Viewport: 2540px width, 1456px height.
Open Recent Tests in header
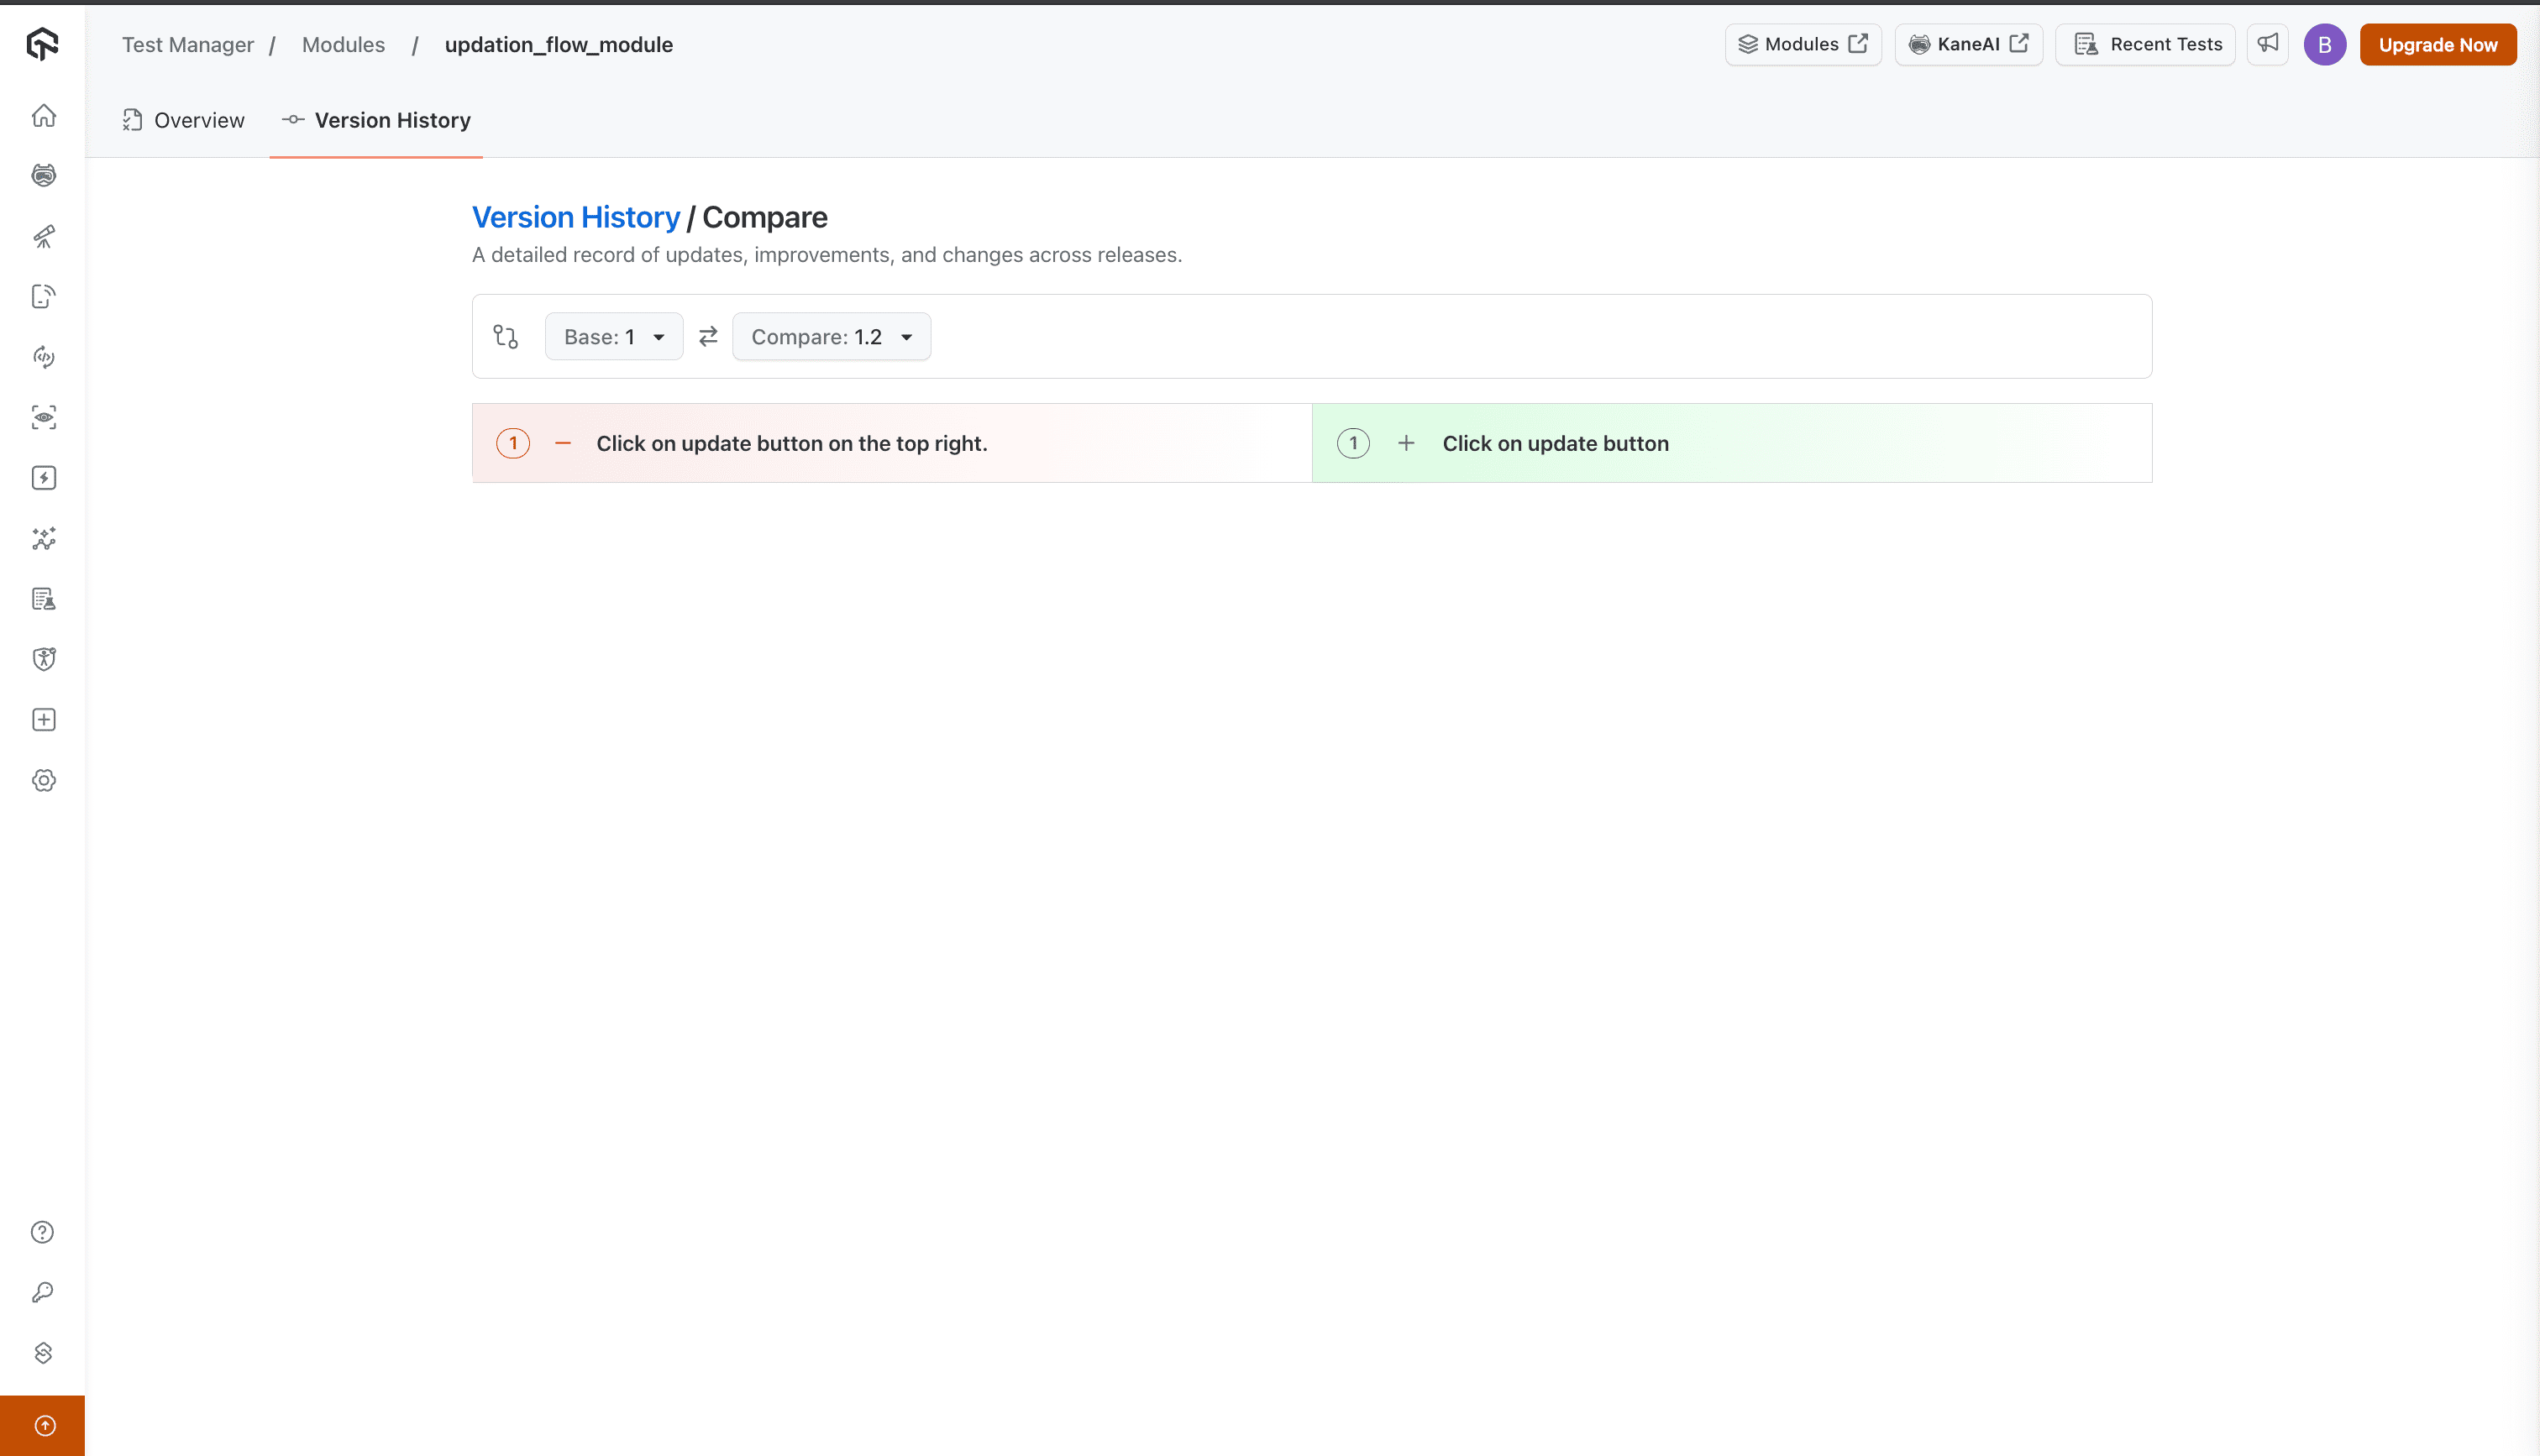[x=2146, y=44]
